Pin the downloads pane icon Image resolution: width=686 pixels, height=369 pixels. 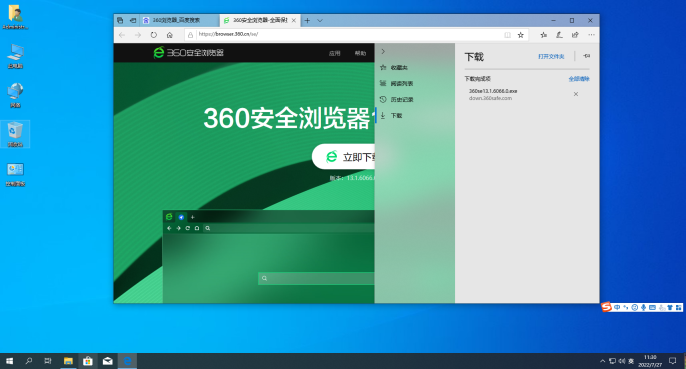click(x=587, y=56)
